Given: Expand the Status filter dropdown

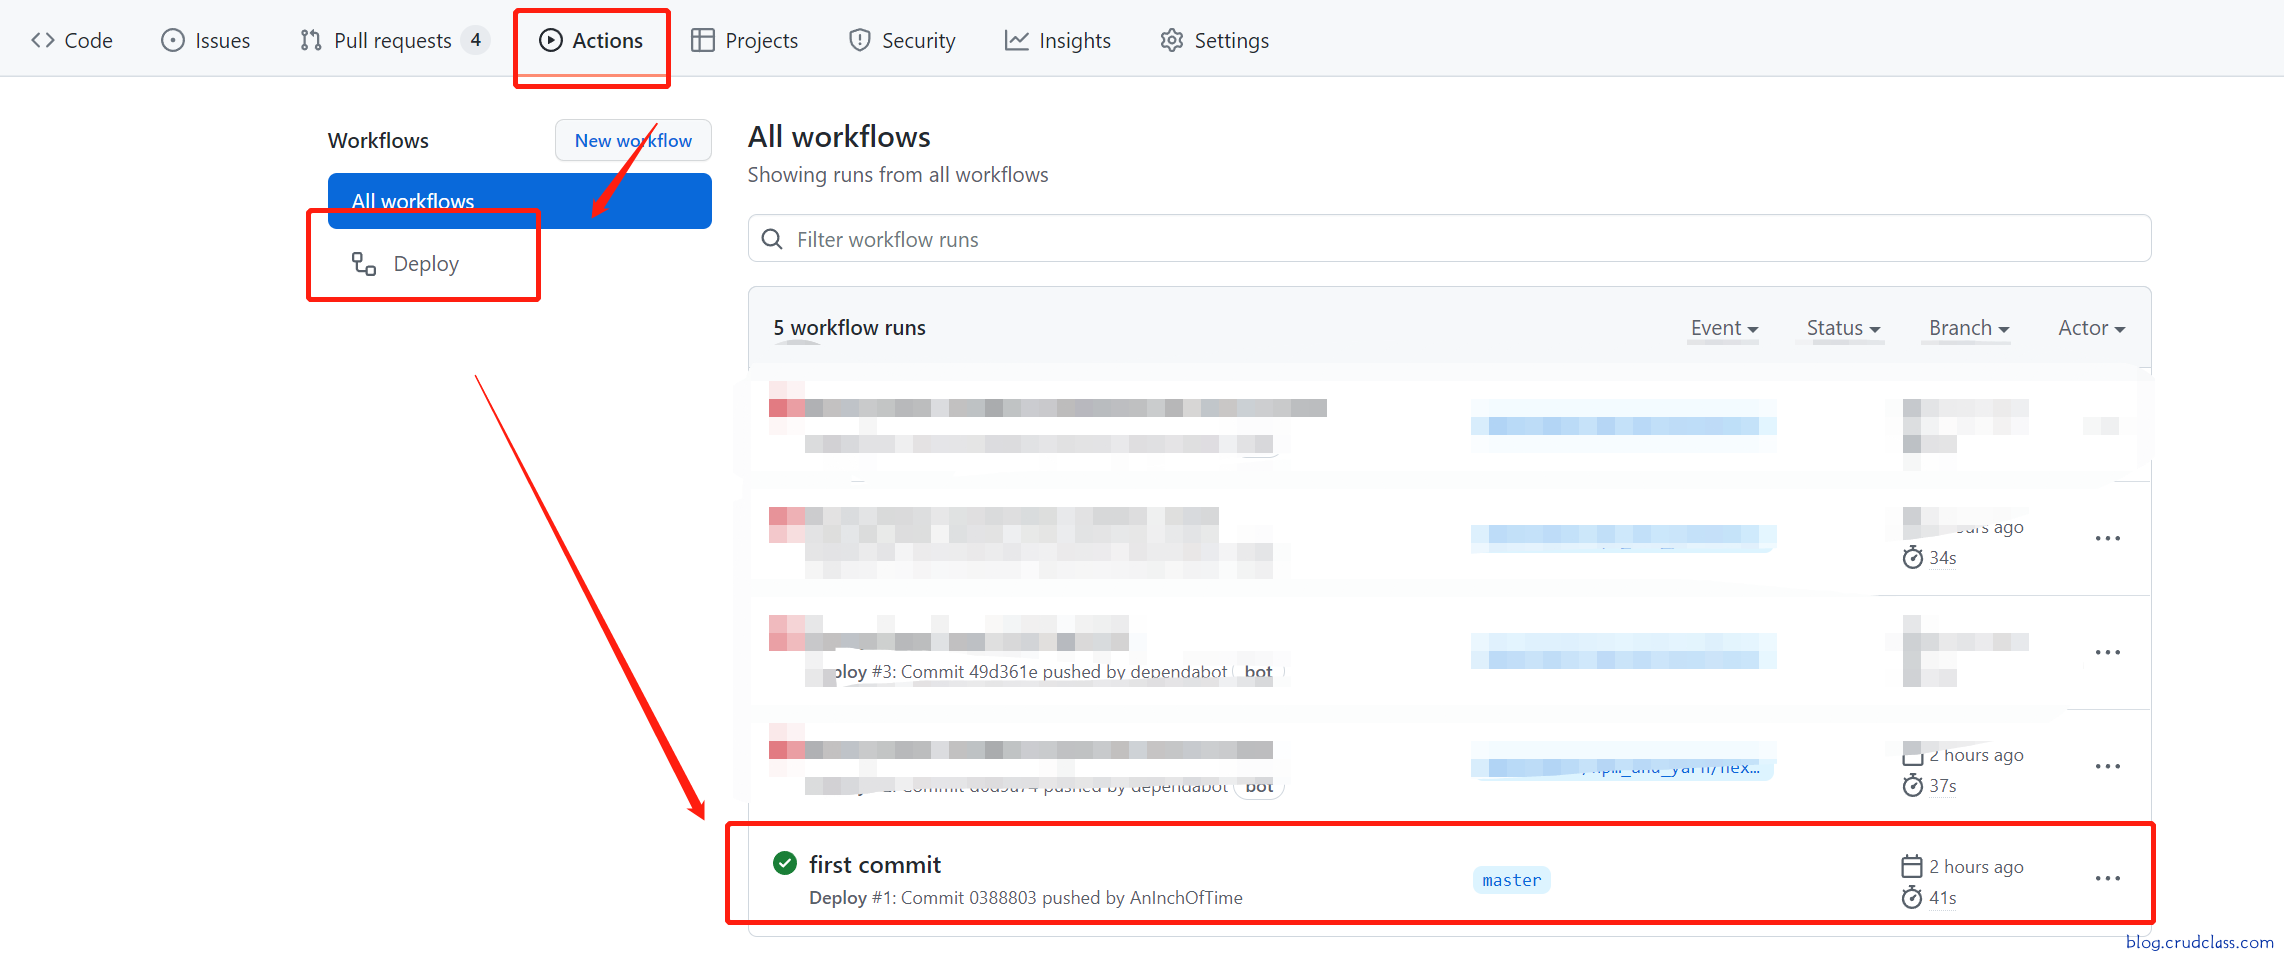Looking at the screenshot, I should coord(1843,328).
